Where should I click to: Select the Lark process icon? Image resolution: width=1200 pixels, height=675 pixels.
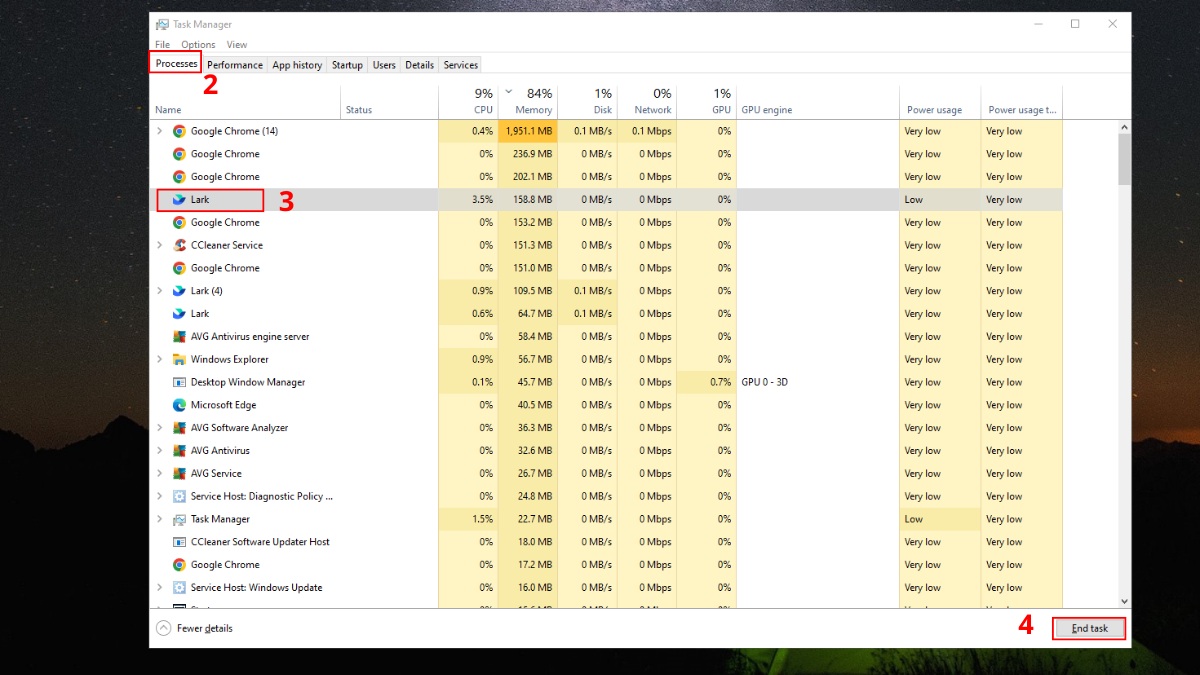click(180, 199)
